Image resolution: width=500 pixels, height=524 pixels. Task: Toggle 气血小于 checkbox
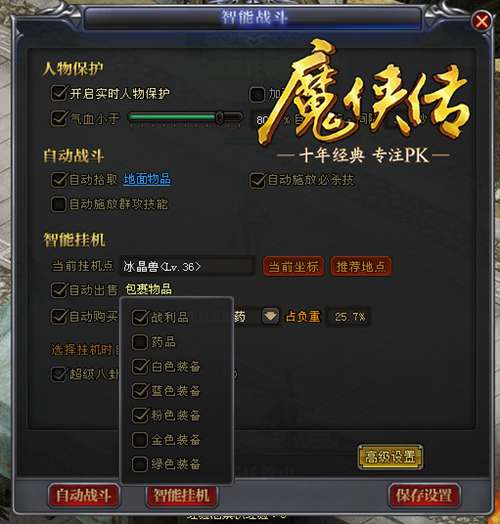59,118
